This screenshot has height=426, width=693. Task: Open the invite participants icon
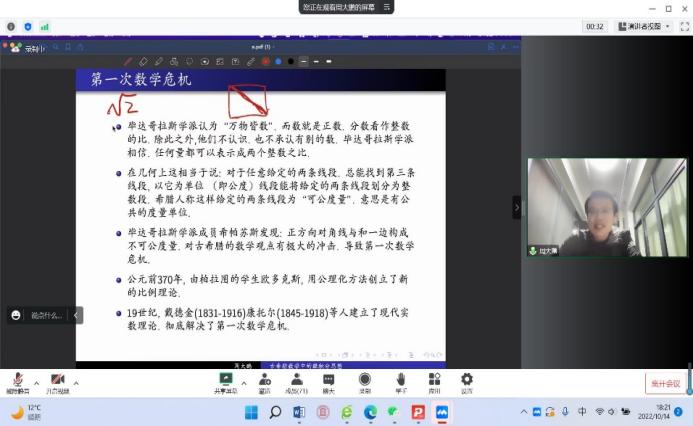pos(265,380)
